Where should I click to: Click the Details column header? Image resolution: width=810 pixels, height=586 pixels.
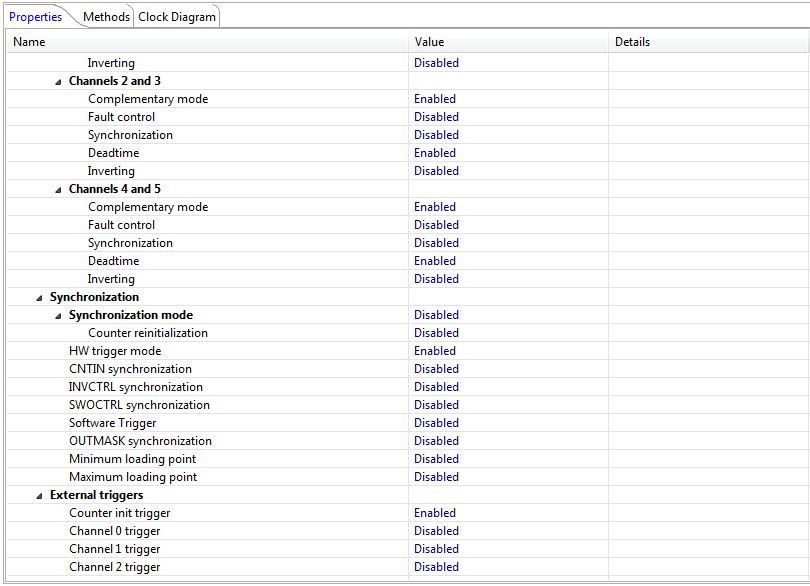708,42
